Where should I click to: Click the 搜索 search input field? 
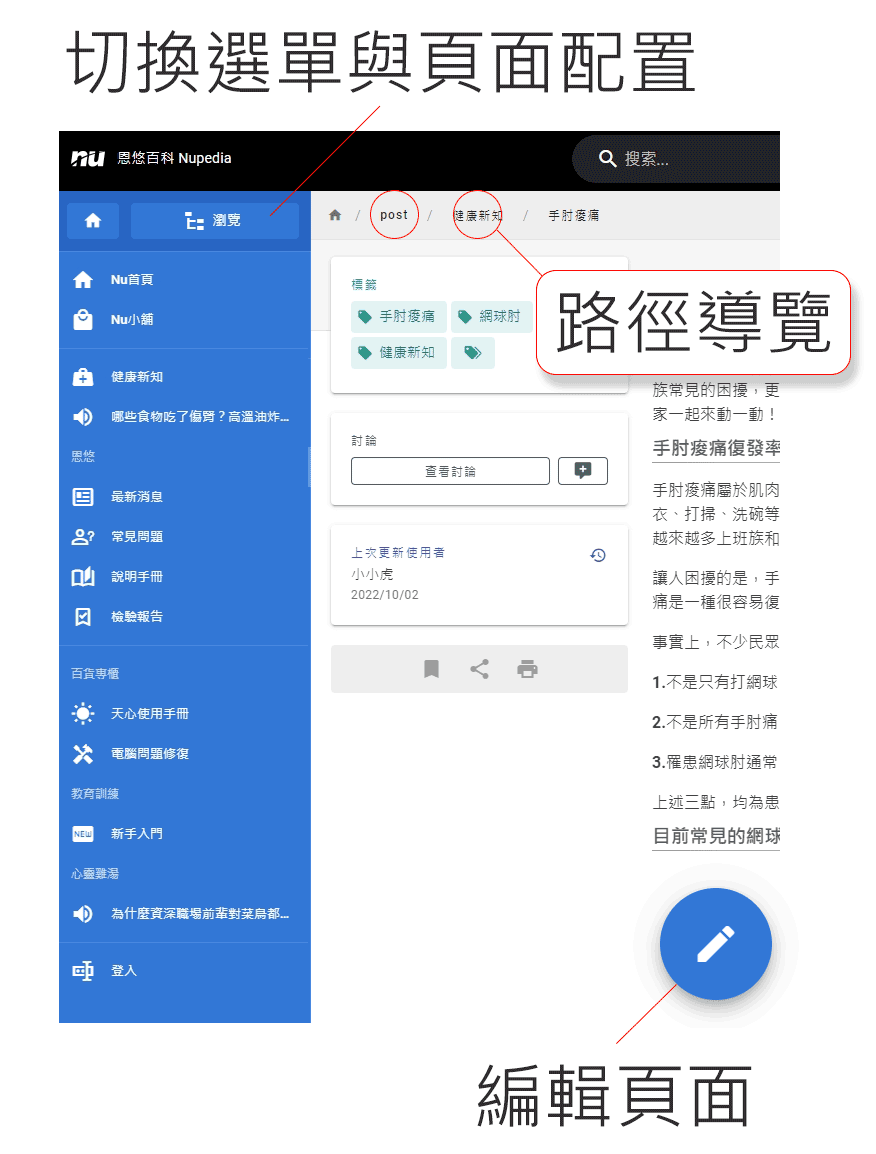[690, 159]
